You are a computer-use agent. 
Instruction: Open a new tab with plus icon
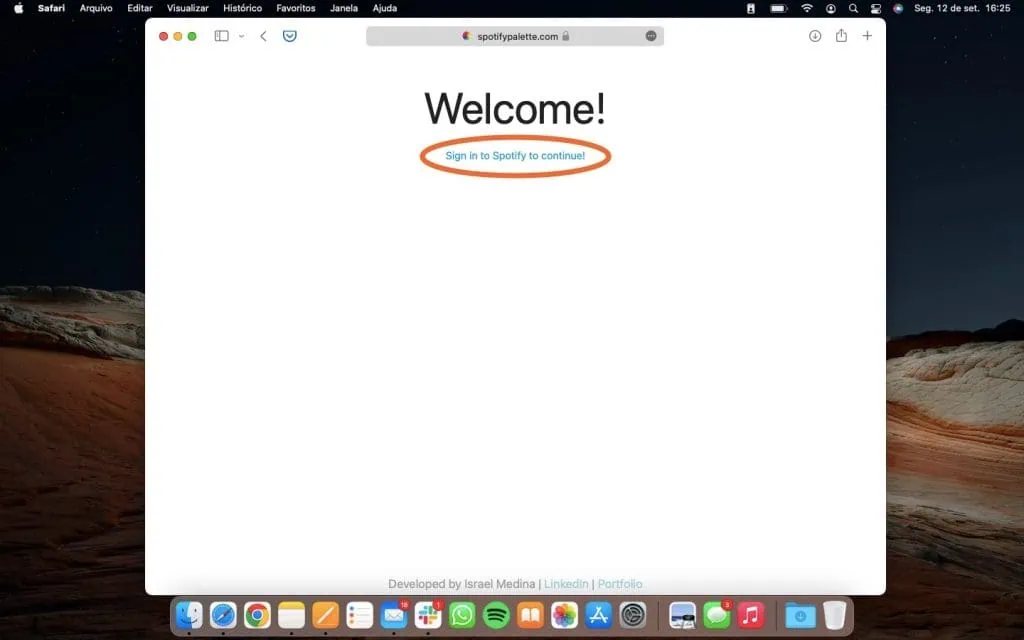(867, 36)
